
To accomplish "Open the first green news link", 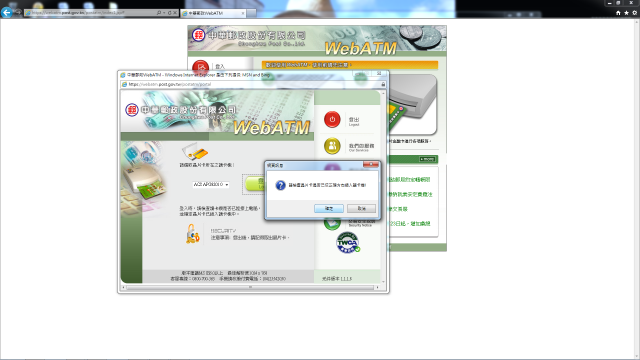I will (409, 180).
